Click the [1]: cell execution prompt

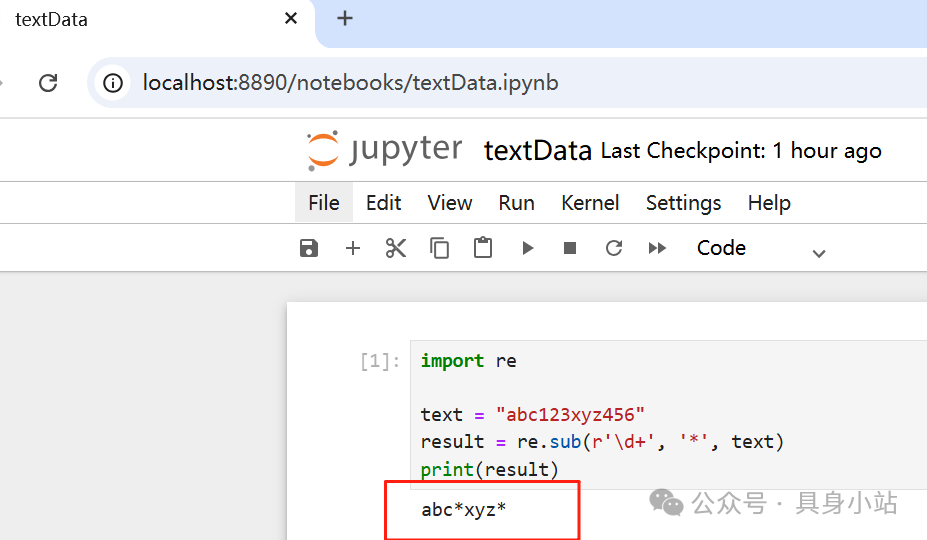[x=380, y=361]
